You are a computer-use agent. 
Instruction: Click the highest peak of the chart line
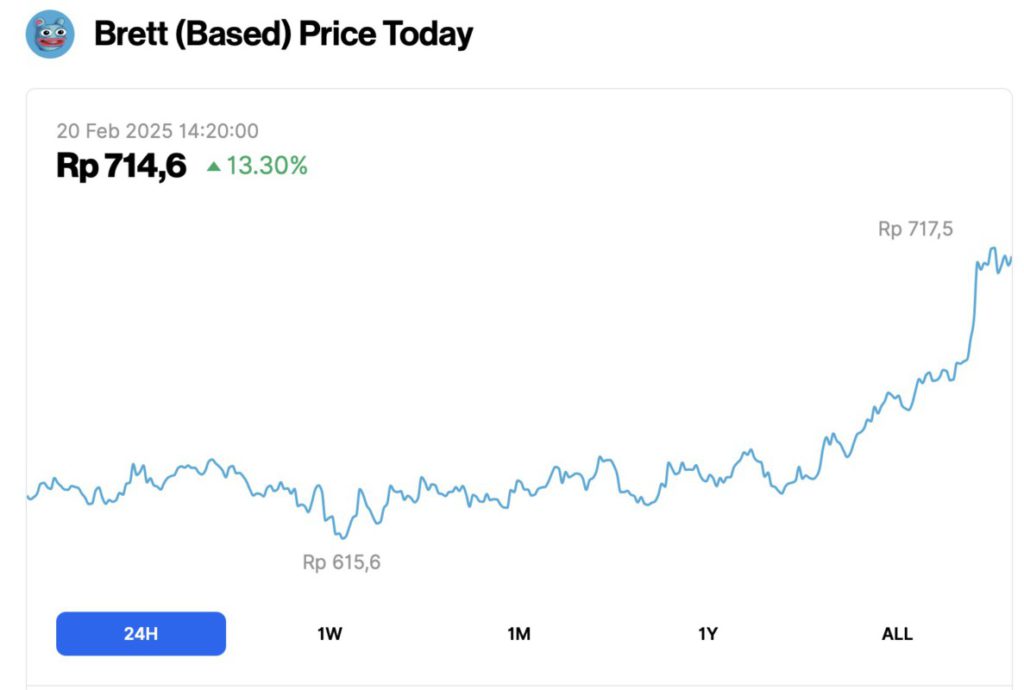(x=993, y=248)
